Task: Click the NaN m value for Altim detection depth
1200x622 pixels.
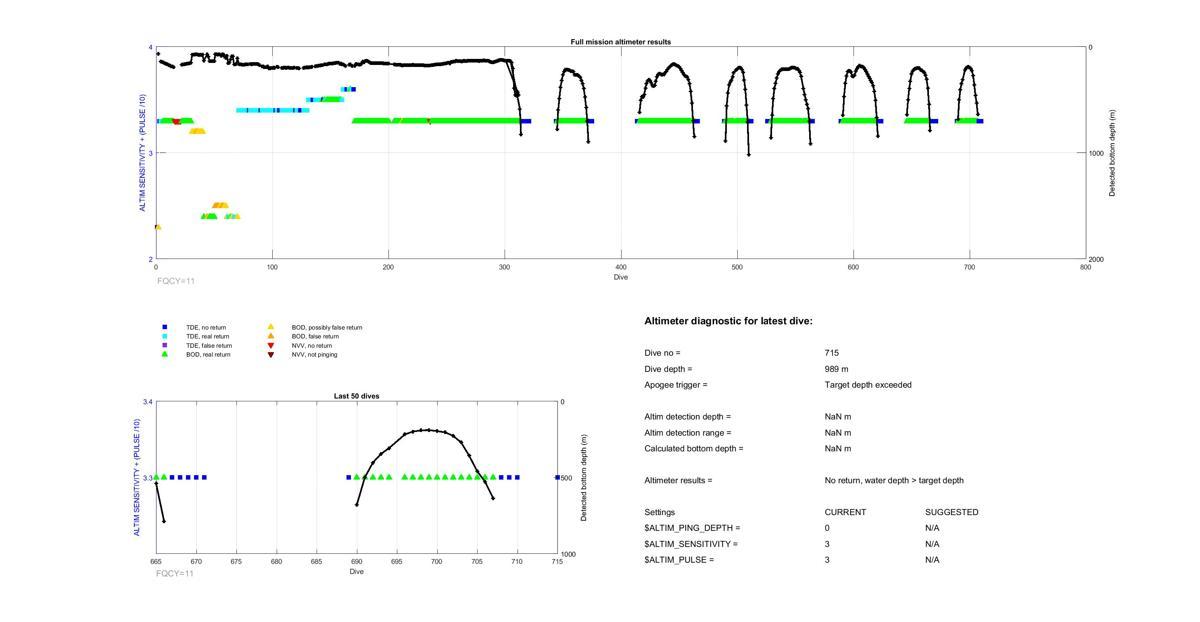Action: 838,417
